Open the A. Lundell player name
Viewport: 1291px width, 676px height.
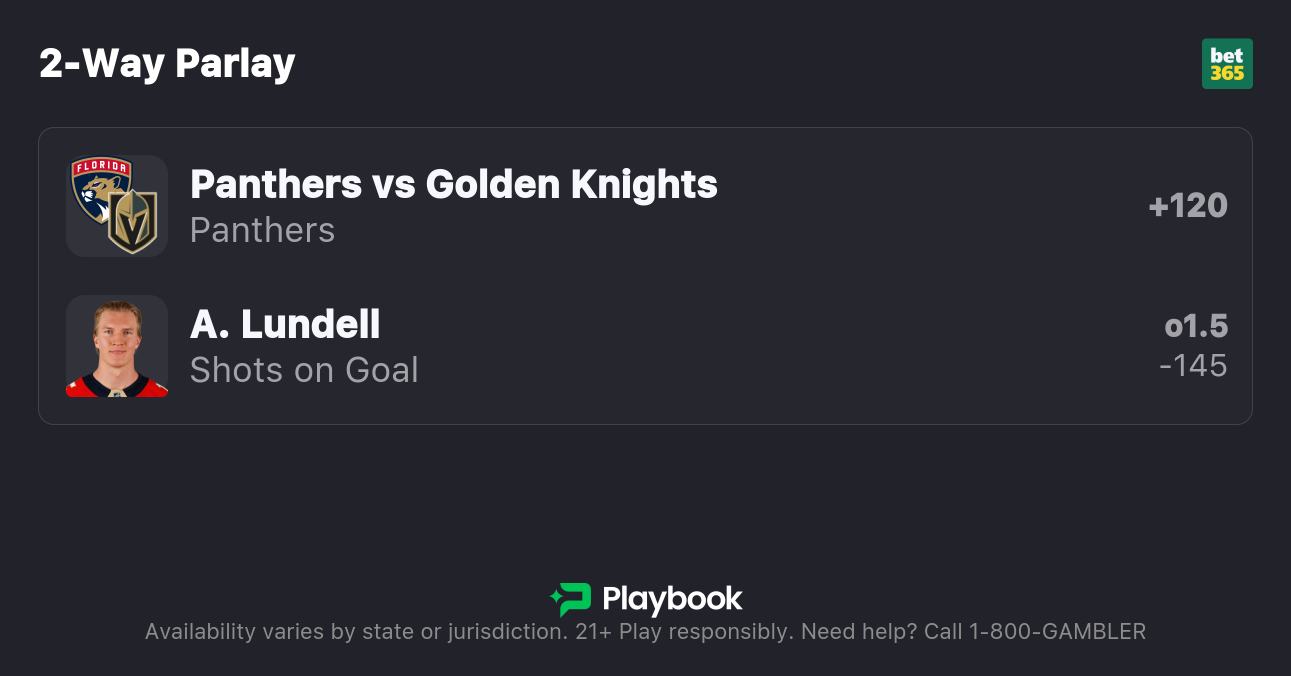click(x=285, y=324)
